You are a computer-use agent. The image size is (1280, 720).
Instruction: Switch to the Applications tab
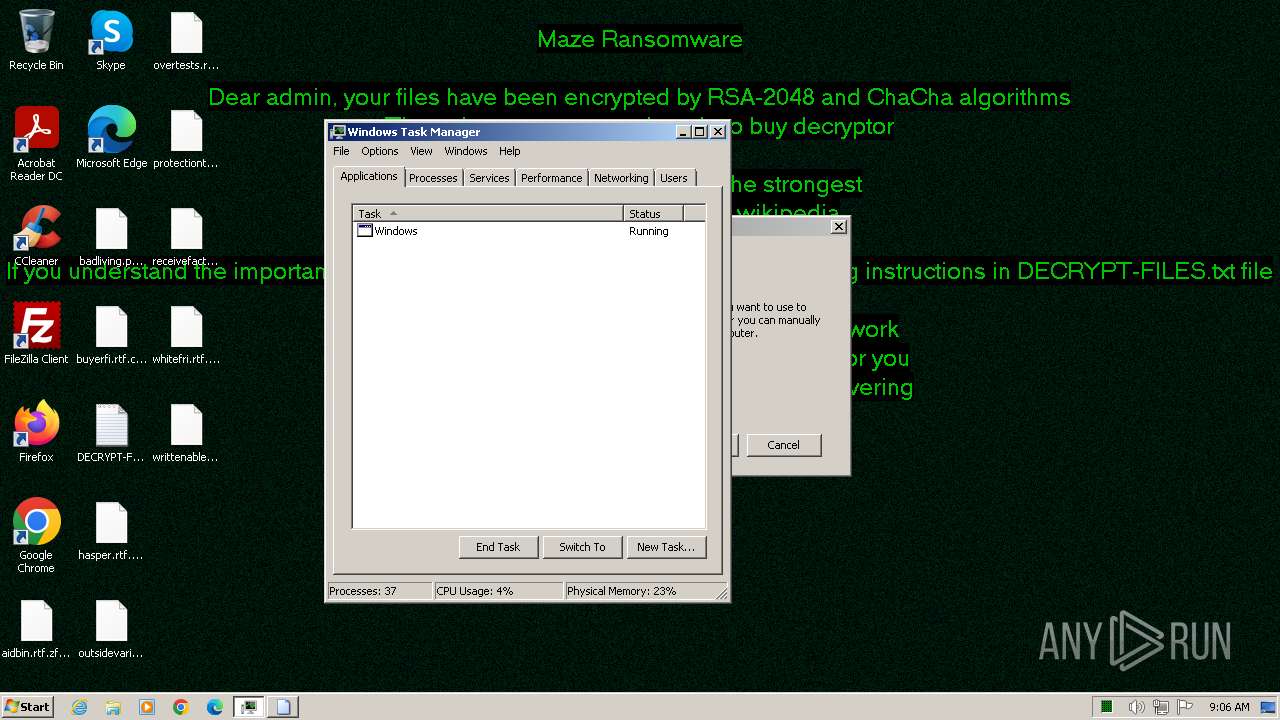tap(369, 176)
